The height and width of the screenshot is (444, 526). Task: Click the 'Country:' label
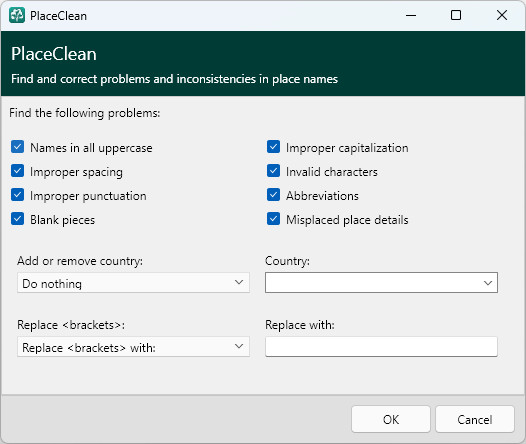(x=287, y=261)
